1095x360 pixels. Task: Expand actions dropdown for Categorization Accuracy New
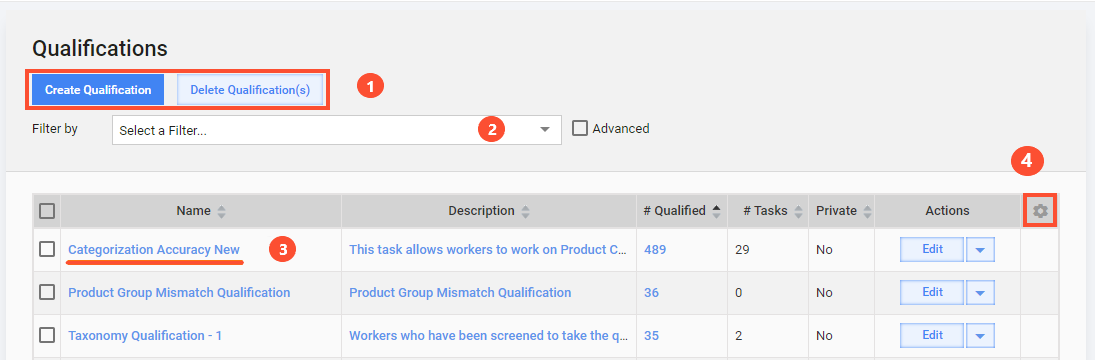(980, 250)
